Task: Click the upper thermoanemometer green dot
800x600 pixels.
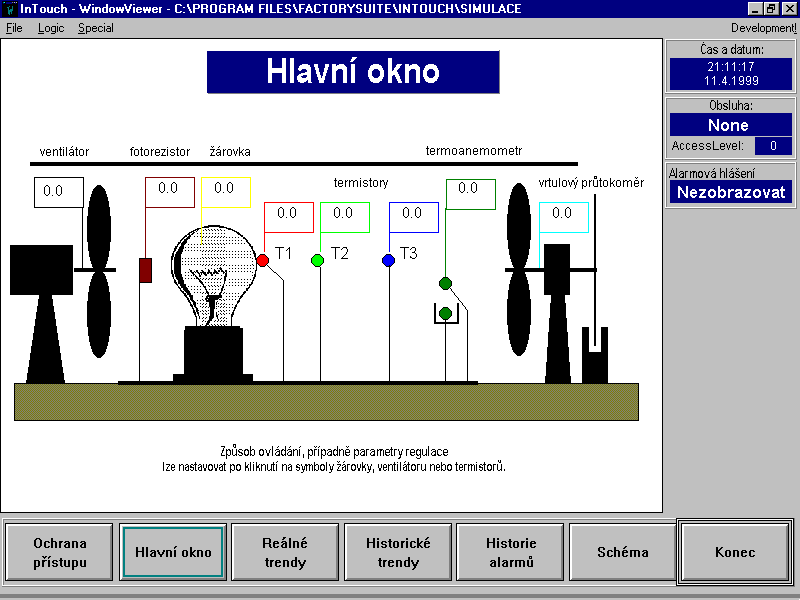Action: (446, 283)
